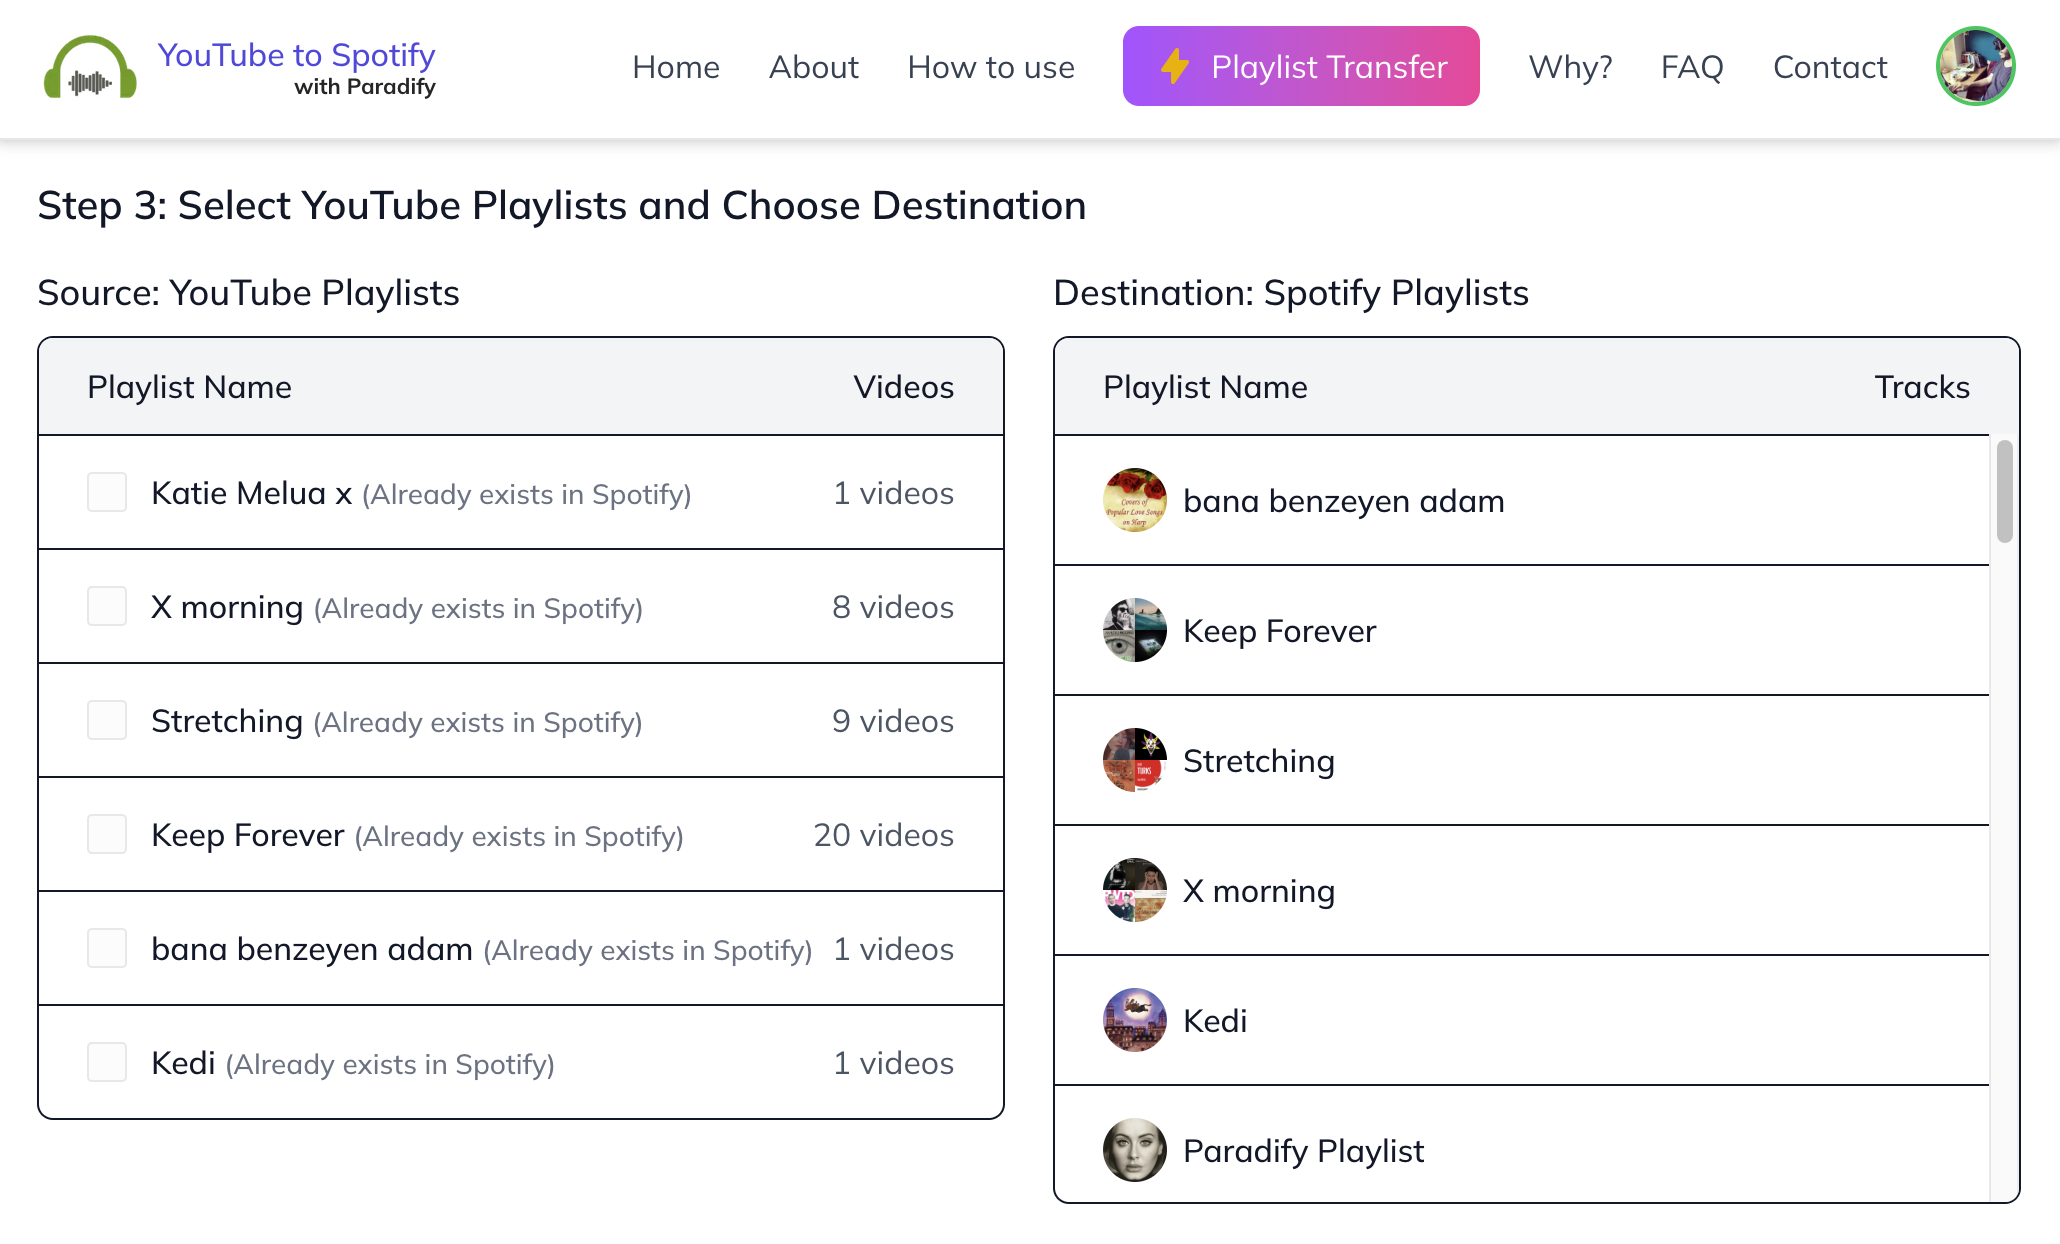Select Kedi in Spotify destination list
The width and height of the screenshot is (2060, 1244).
tap(1522, 1020)
